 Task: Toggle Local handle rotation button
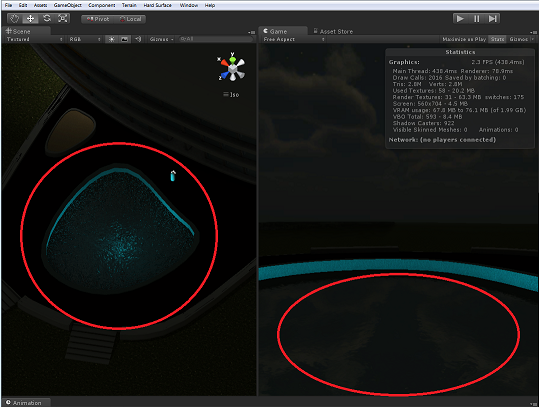[130, 19]
